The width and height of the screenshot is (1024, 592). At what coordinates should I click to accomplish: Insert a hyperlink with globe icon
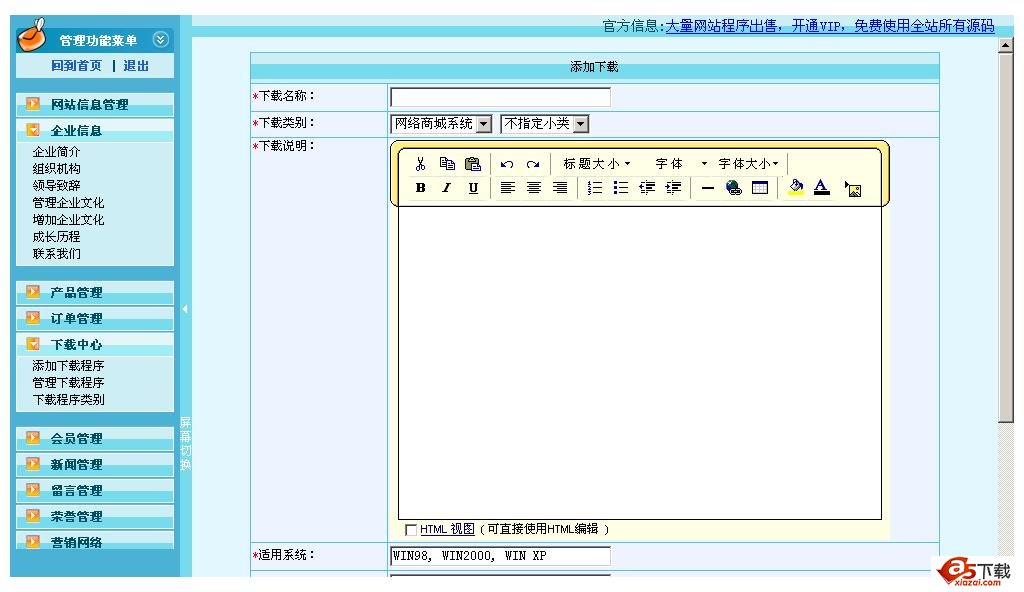coord(733,188)
